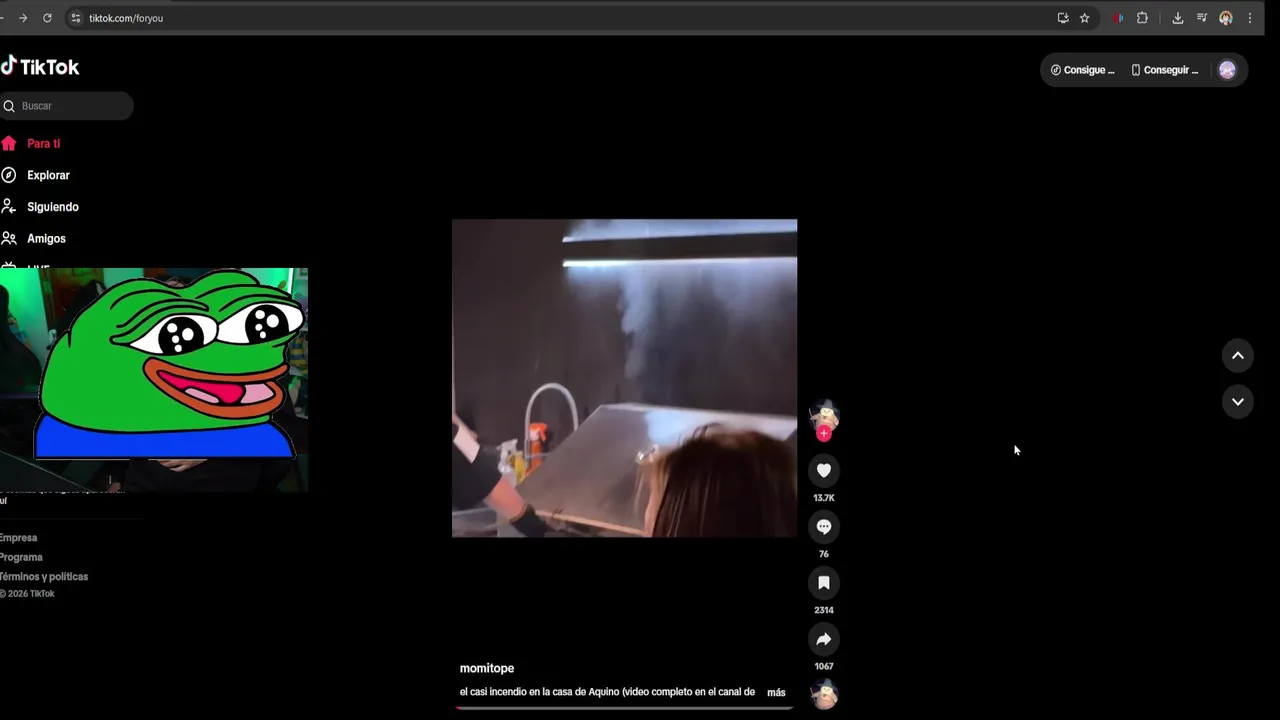Go to the previous video with the up chevron
Viewport: 1280px width, 720px height.
coord(1237,355)
